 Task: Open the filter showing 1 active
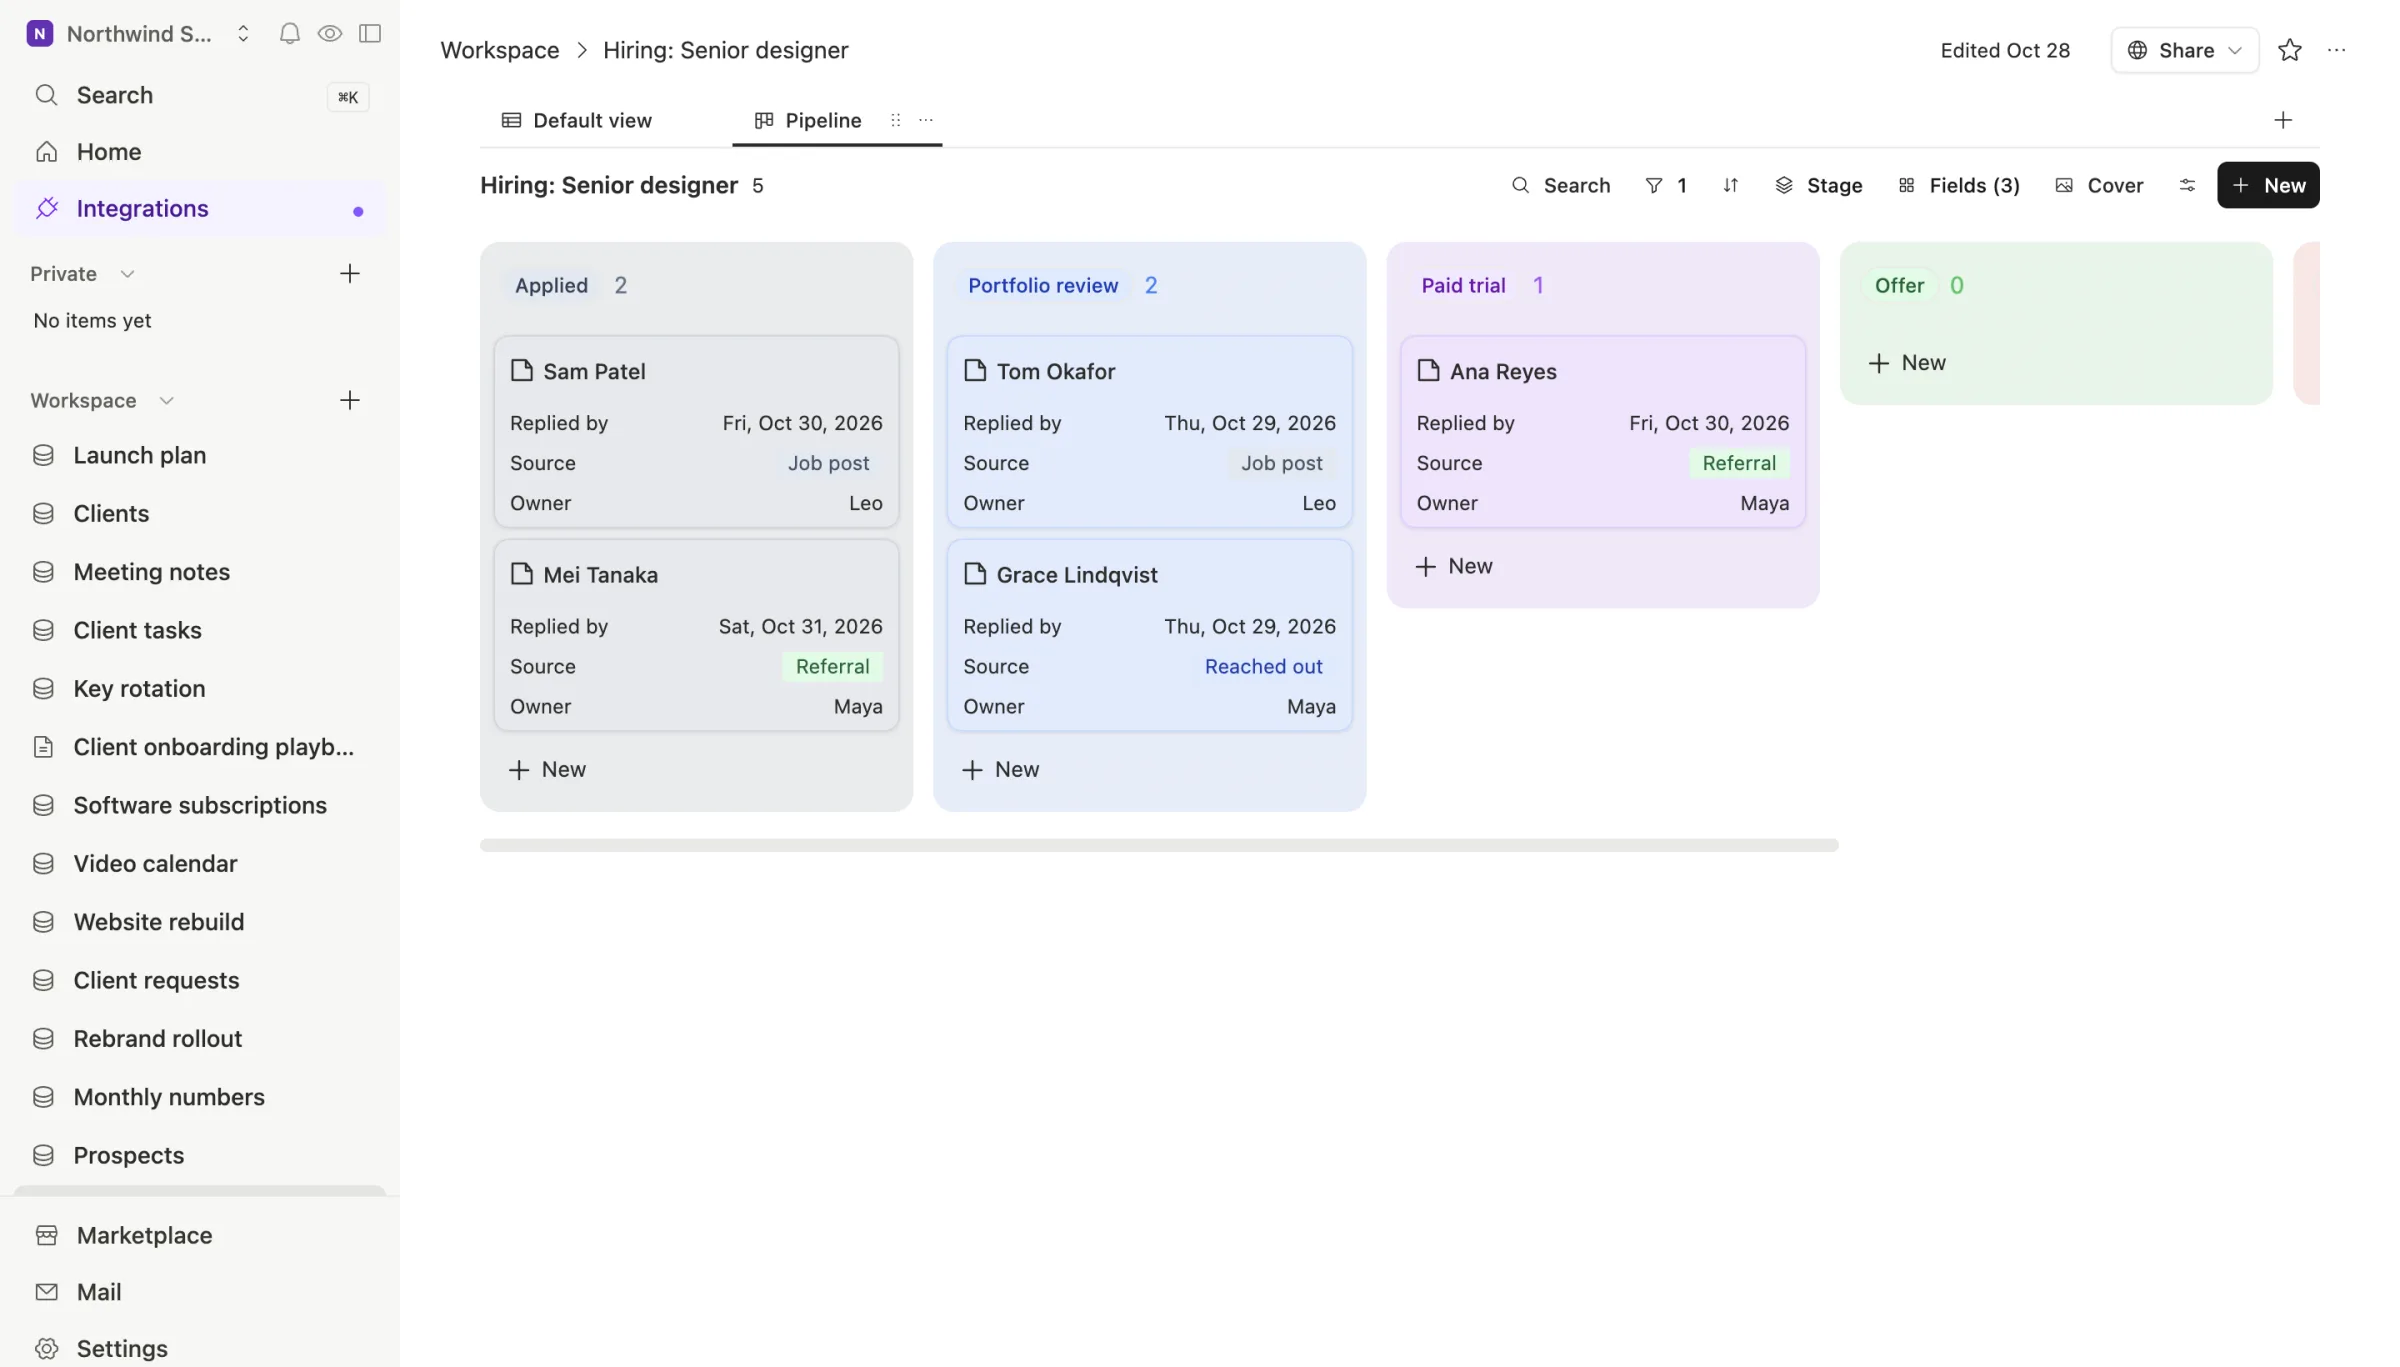(x=1666, y=186)
